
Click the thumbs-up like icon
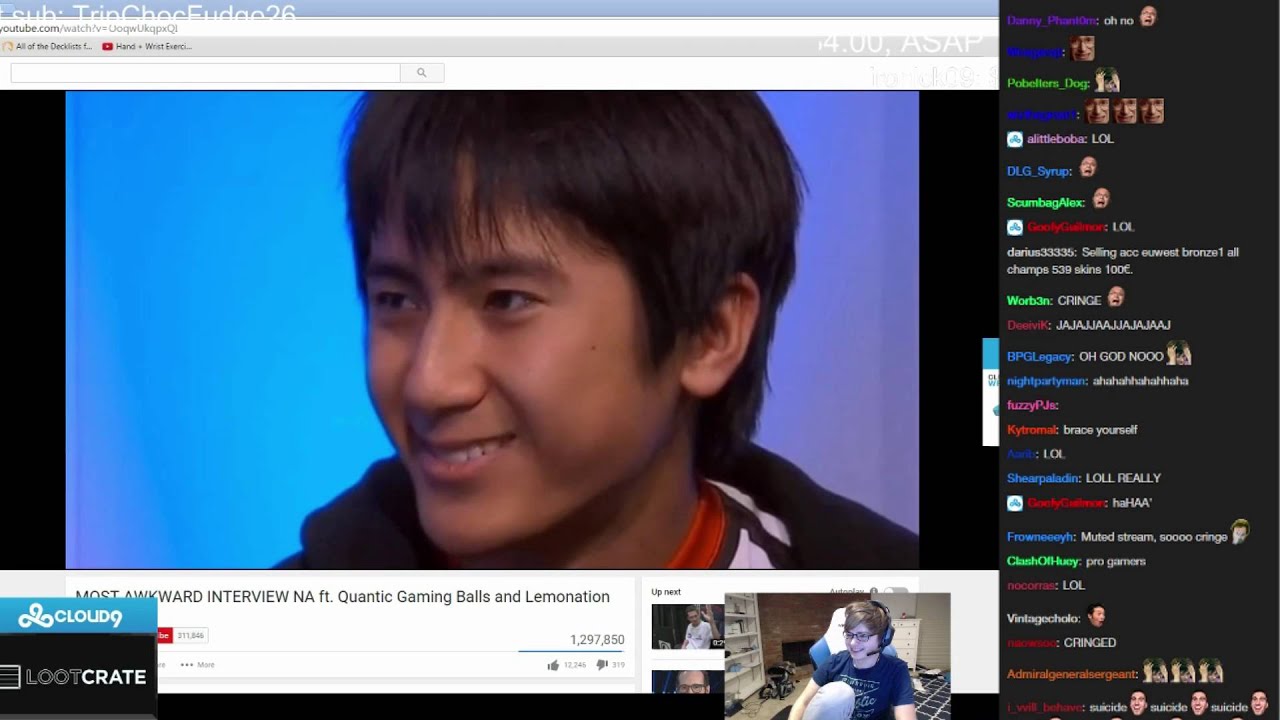click(553, 665)
